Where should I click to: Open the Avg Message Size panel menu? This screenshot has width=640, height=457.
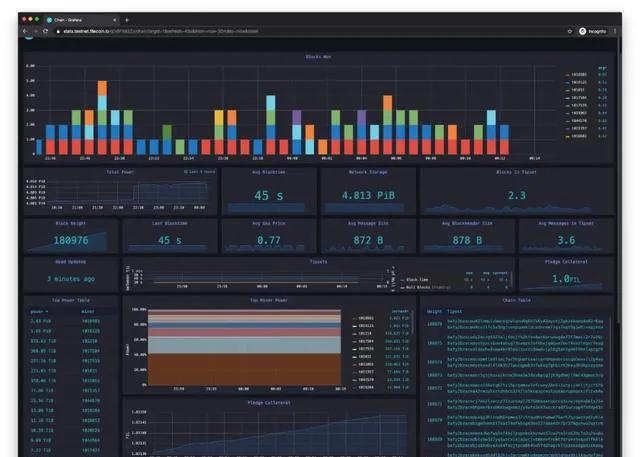point(368,223)
